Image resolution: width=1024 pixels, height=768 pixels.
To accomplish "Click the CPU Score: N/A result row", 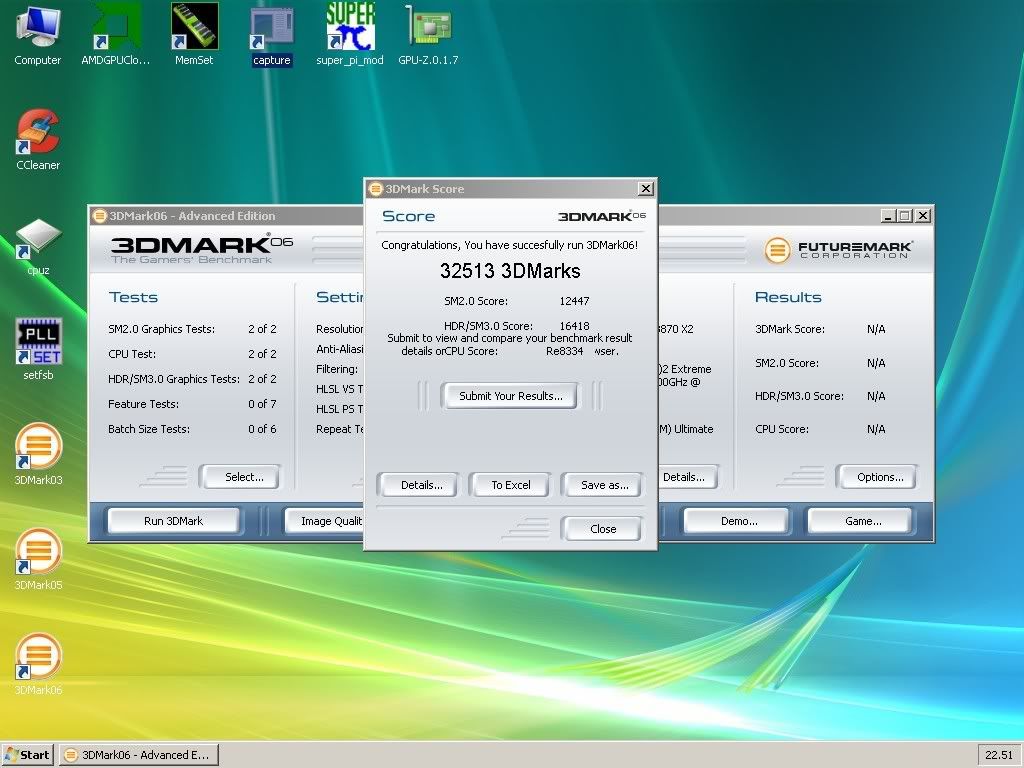I will pyautogui.click(x=820, y=429).
